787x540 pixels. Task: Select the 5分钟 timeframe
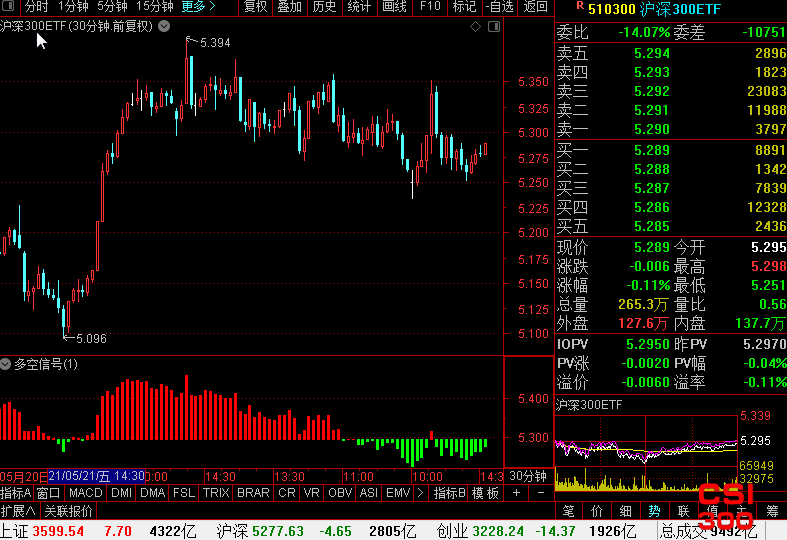pos(112,7)
